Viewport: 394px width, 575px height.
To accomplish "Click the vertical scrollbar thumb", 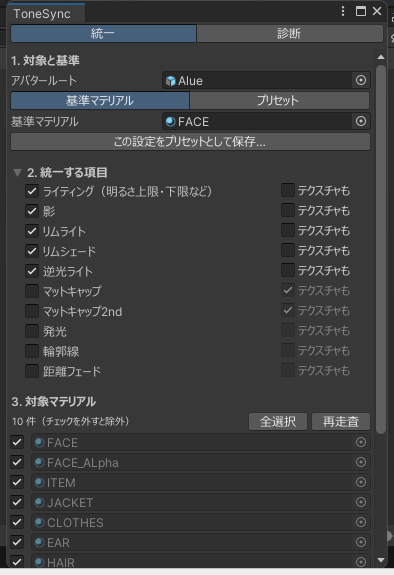I will pyautogui.click(x=381, y=249).
